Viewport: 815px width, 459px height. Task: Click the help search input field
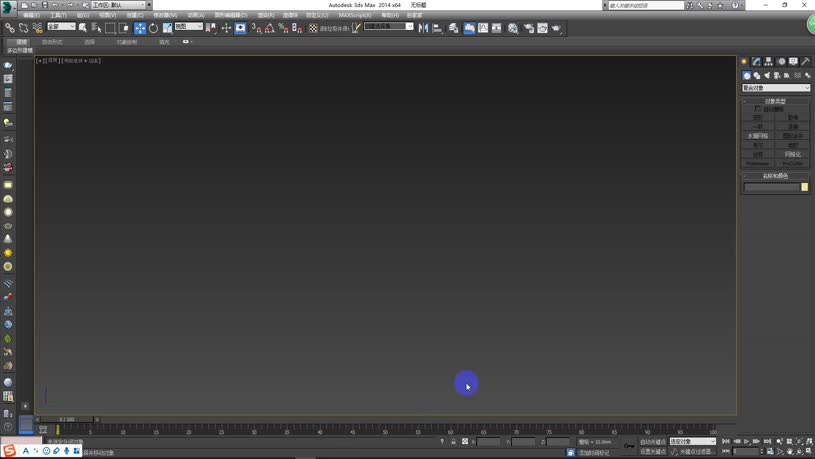646,5
